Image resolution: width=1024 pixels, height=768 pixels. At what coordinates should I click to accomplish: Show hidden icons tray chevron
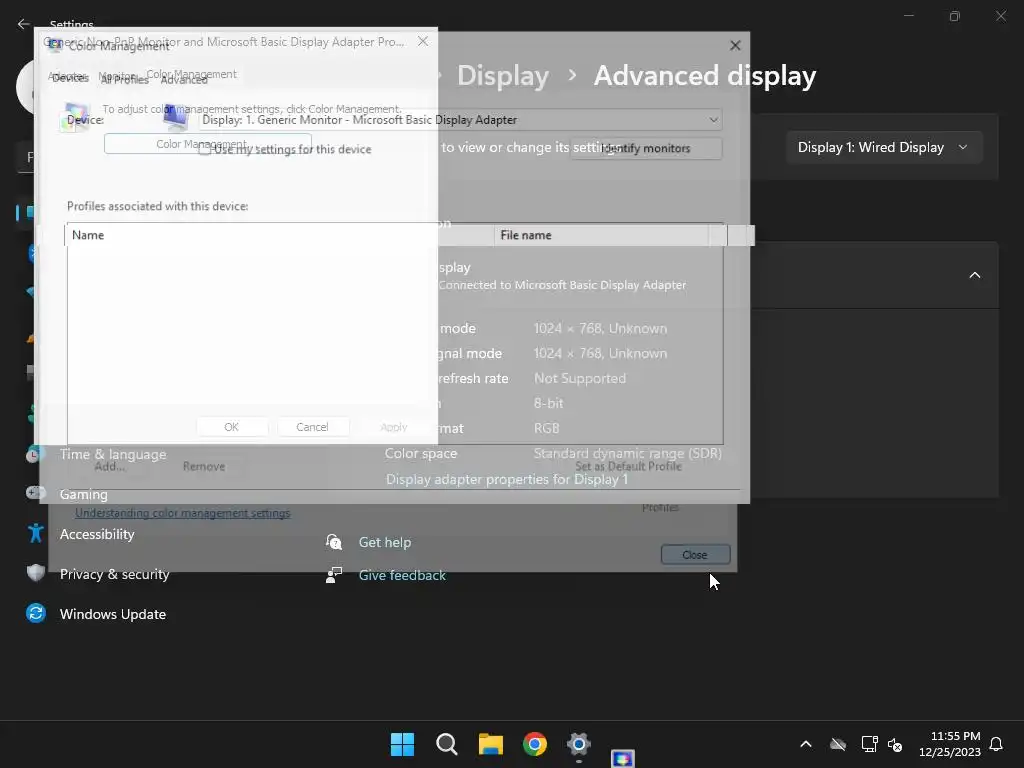click(806, 744)
